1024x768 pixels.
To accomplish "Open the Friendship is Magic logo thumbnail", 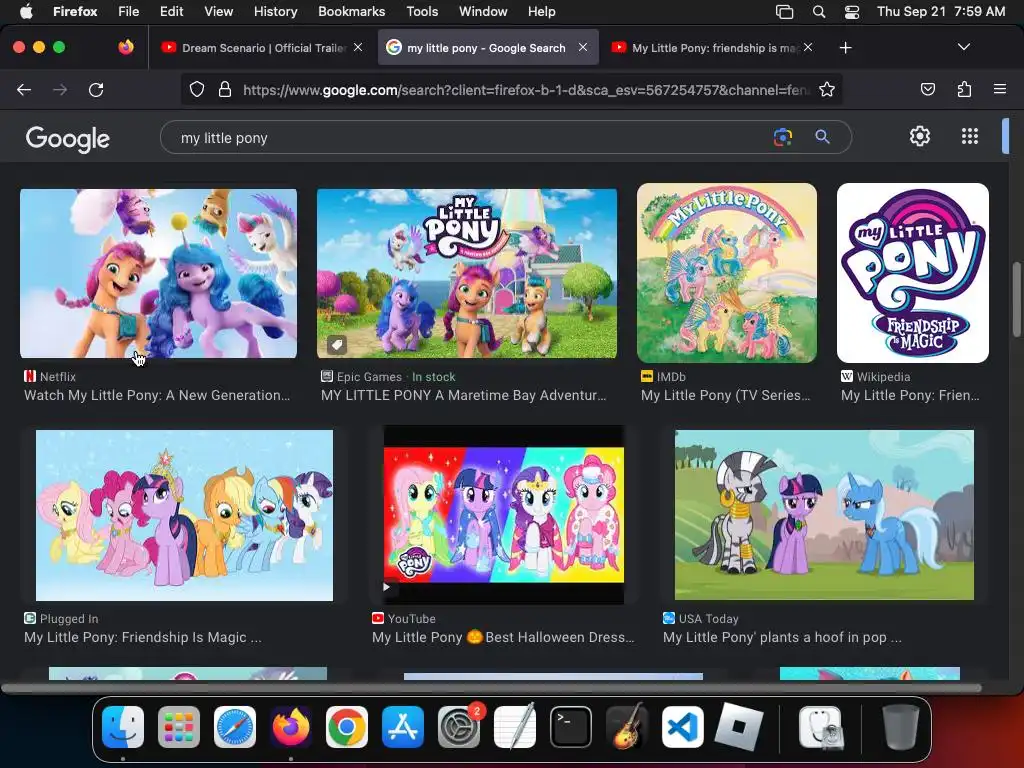I will 913,272.
